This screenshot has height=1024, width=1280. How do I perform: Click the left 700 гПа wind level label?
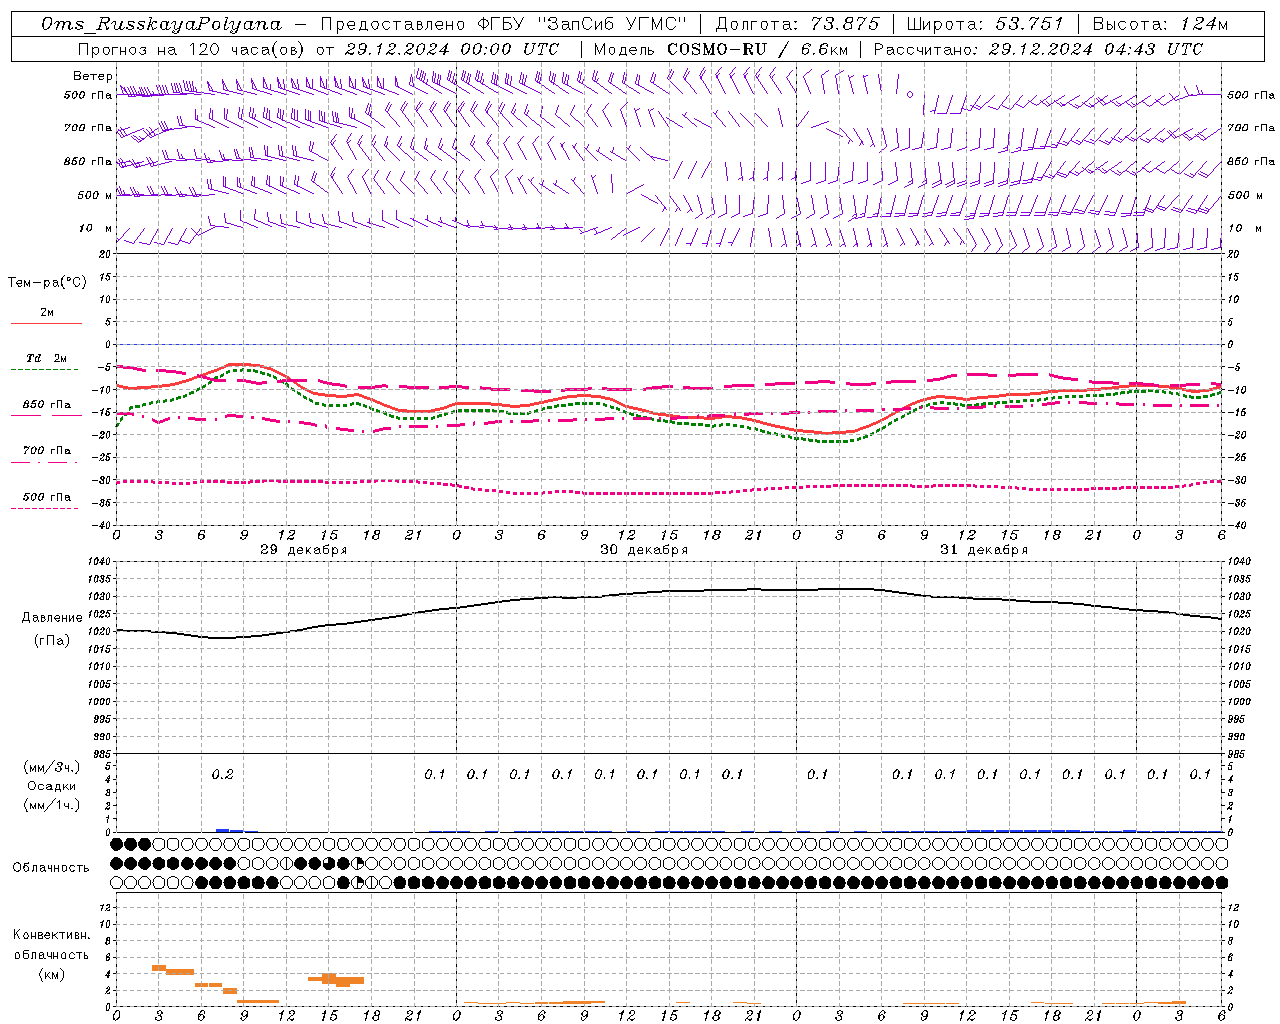pyautogui.click(x=88, y=128)
